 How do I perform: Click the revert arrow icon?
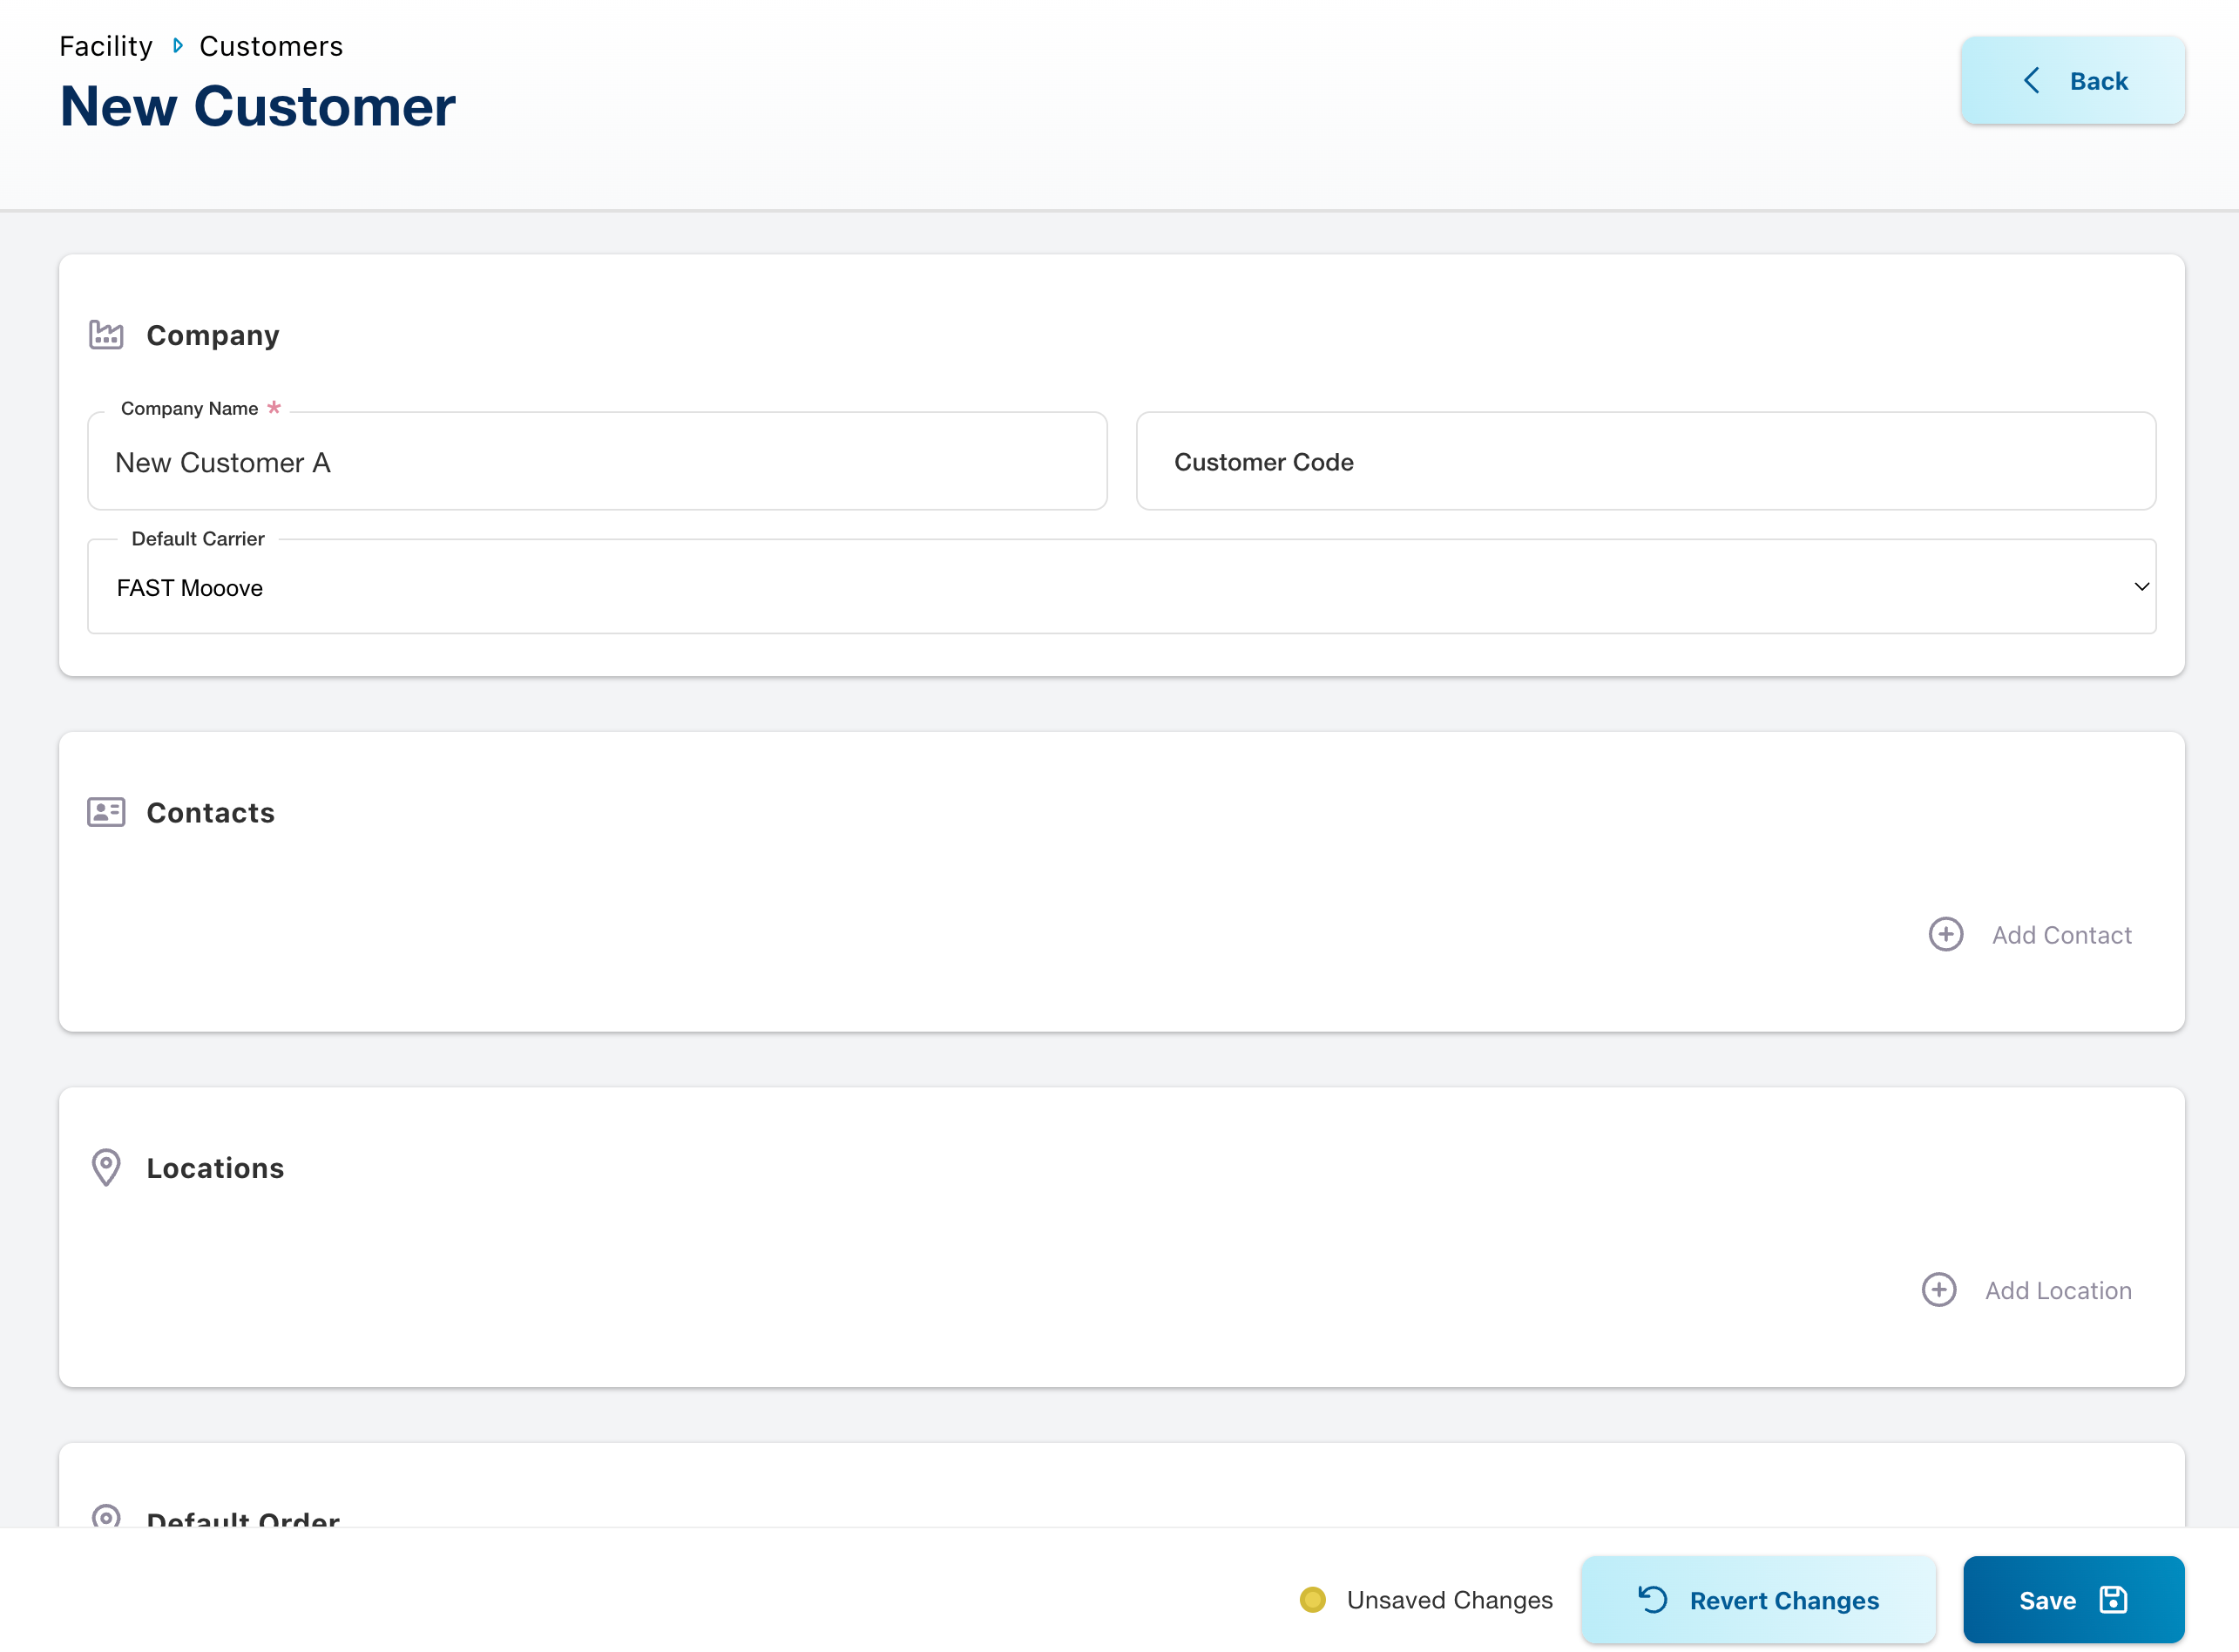1652,1600
